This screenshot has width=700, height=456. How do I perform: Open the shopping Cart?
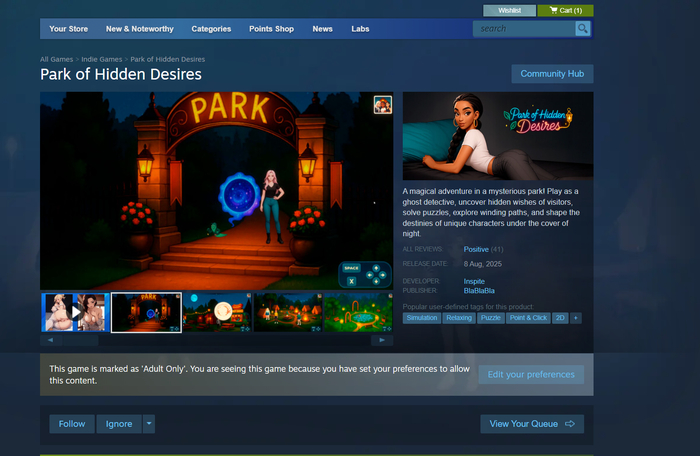(x=565, y=10)
